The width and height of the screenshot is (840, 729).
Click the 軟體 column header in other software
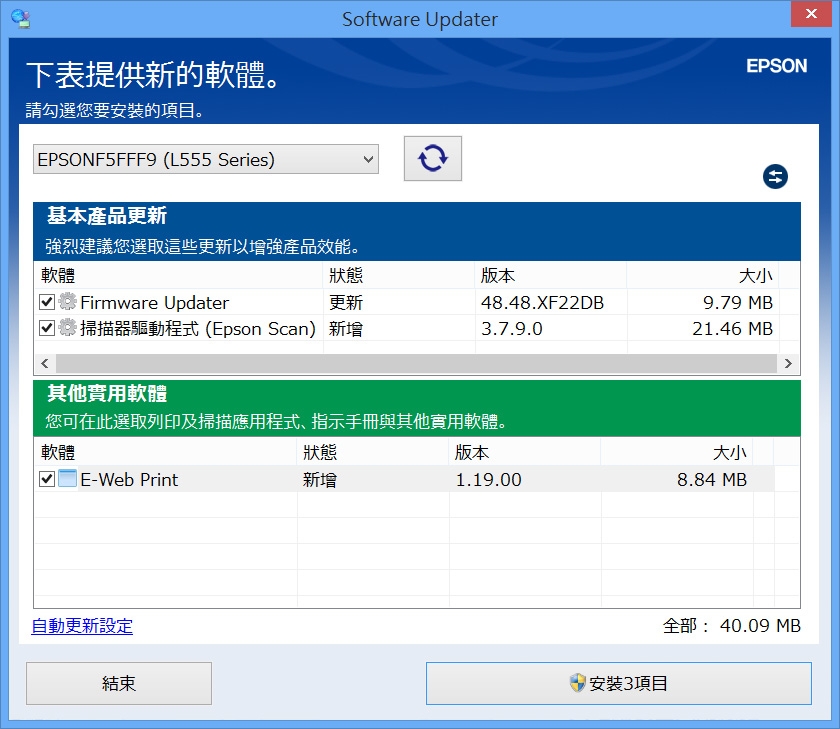[166, 452]
